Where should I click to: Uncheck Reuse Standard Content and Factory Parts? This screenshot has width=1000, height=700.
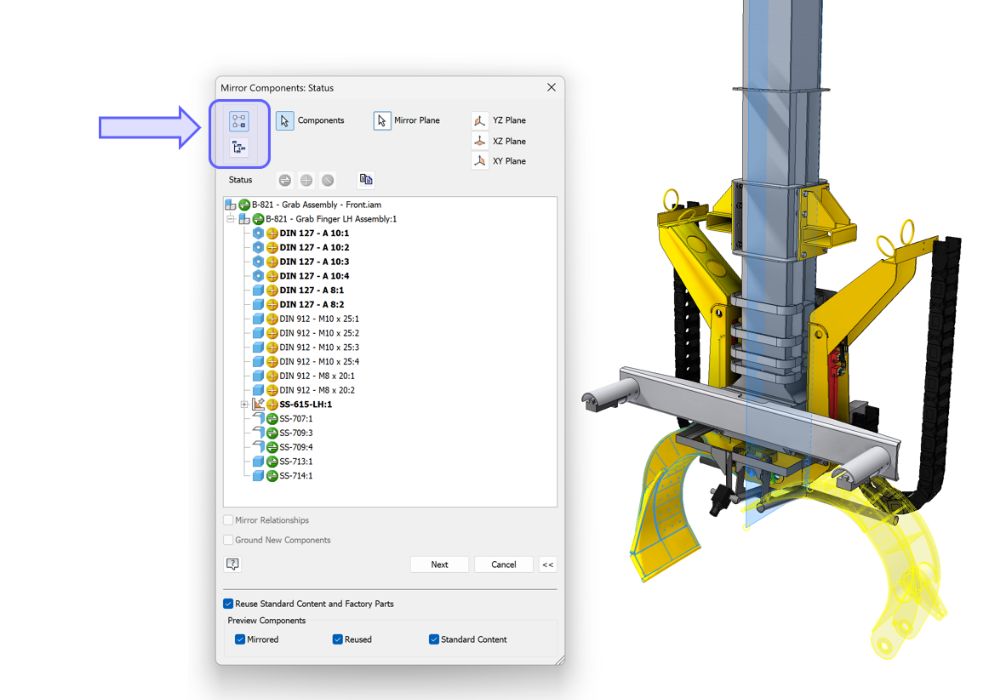click(x=228, y=604)
